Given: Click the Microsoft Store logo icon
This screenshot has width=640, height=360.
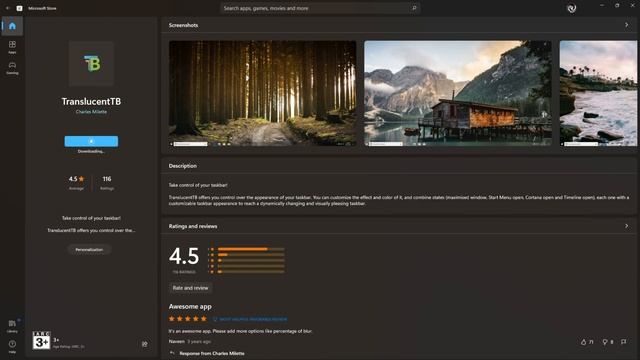Looking at the screenshot, I should 19,8.
